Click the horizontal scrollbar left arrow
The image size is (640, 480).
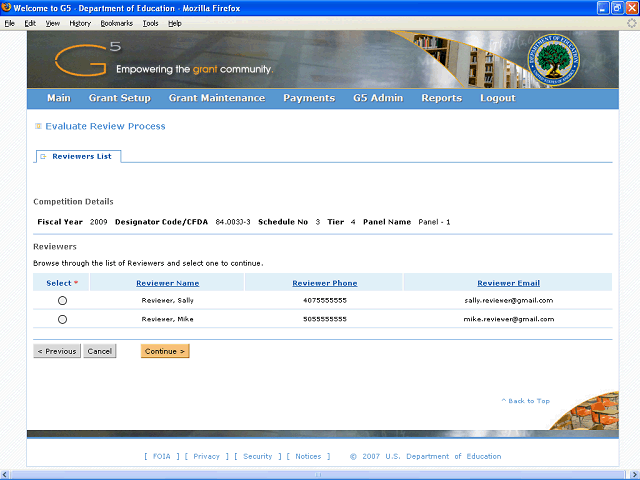(5, 475)
